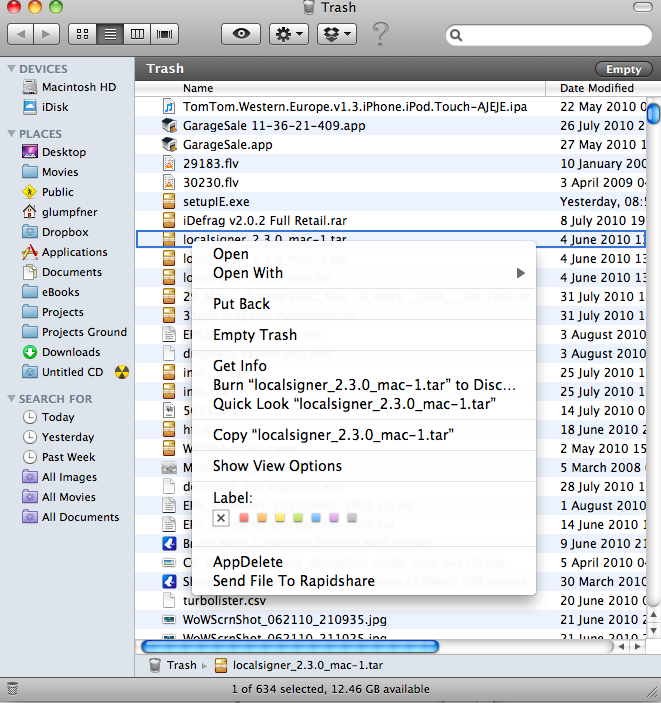Show All Images smart search
Screen dimensions: 661x703
click(x=60, y=477)
